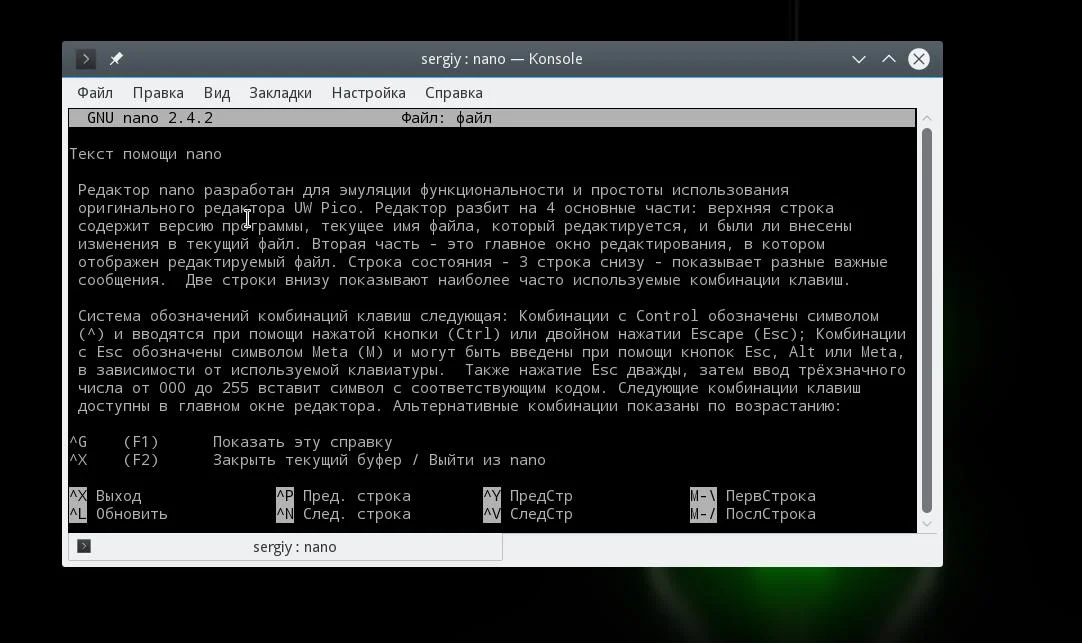
Task: Click the word 'UW Pico' in help text
Action: click(326, 208)
